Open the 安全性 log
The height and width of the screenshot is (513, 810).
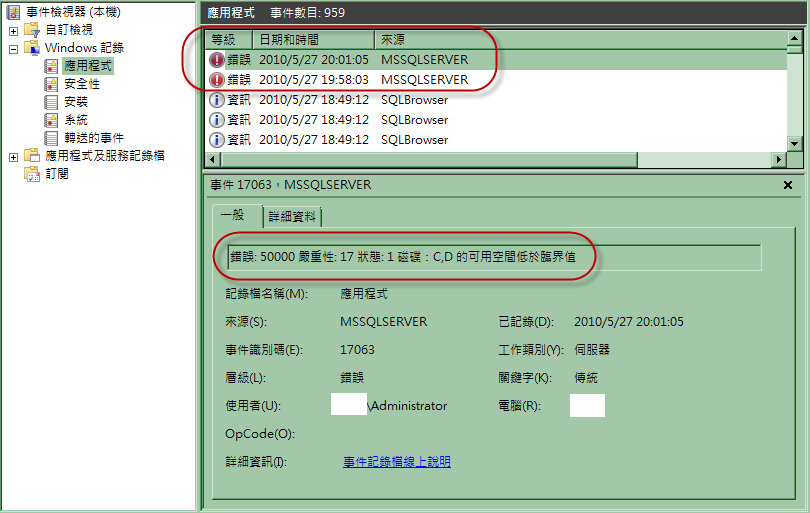coord(82,84)
